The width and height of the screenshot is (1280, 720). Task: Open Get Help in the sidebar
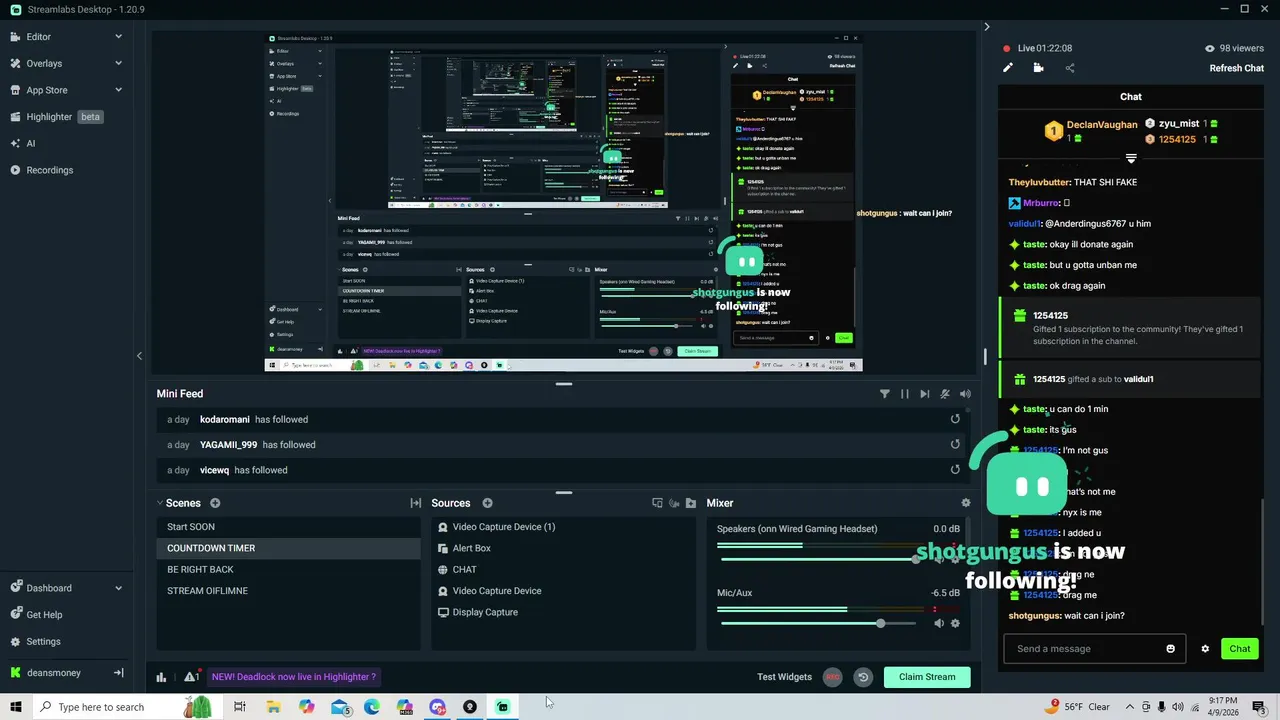click(44, 615)
